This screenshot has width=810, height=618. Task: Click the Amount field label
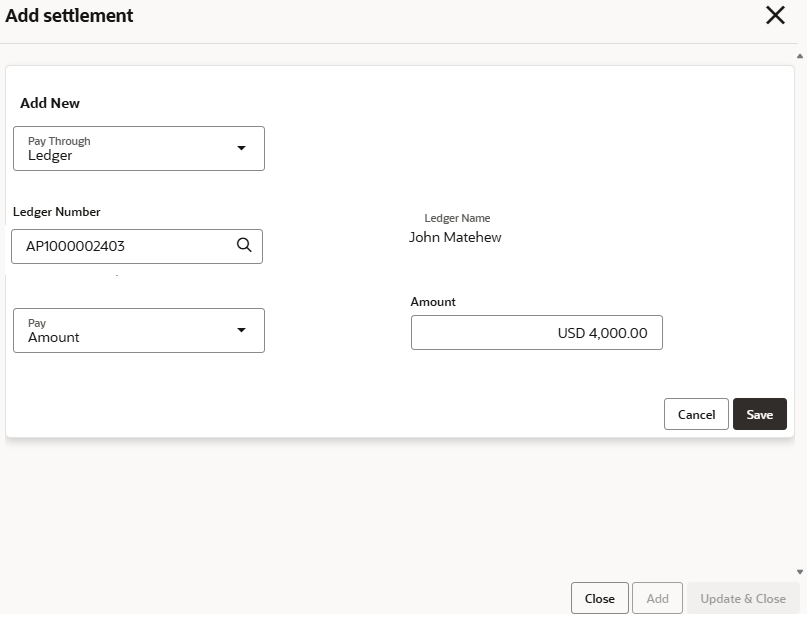point(433,302)
